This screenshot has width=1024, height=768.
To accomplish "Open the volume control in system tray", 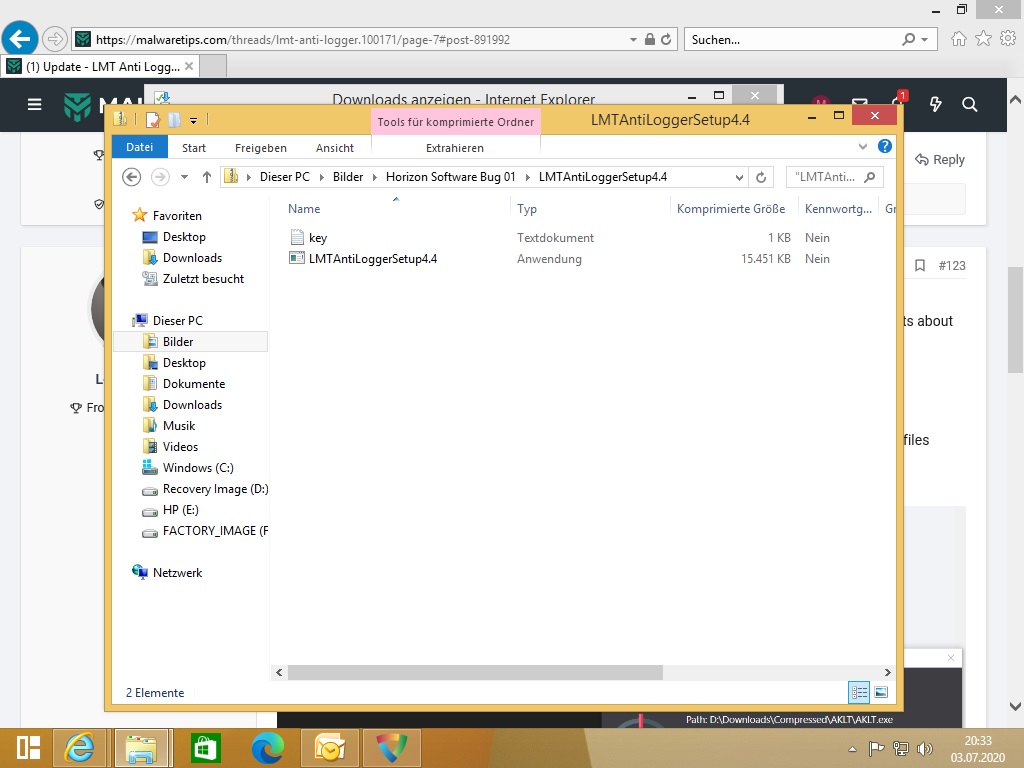I will pos(925,749).
